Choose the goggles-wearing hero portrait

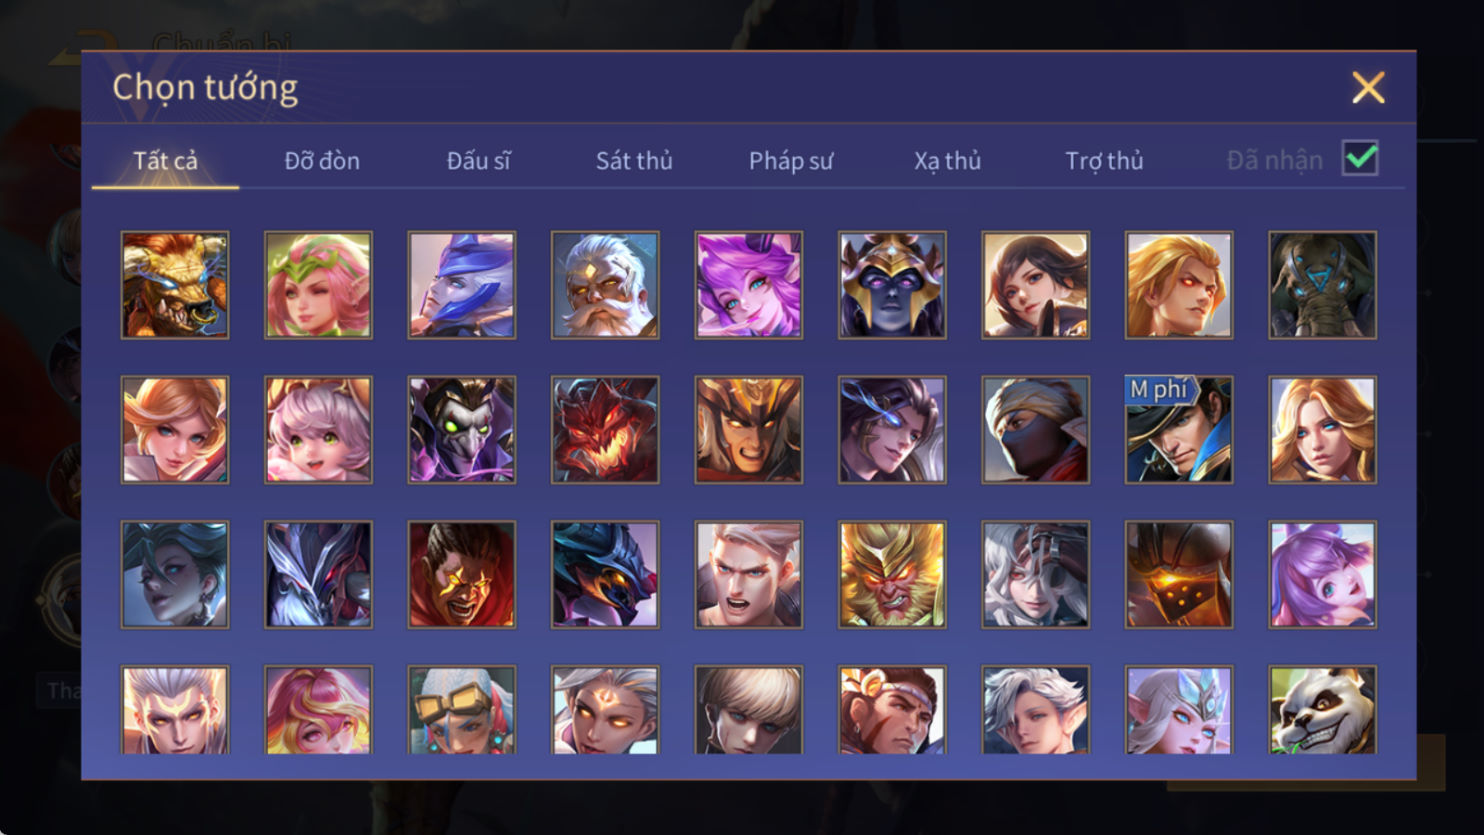(462, 710)
